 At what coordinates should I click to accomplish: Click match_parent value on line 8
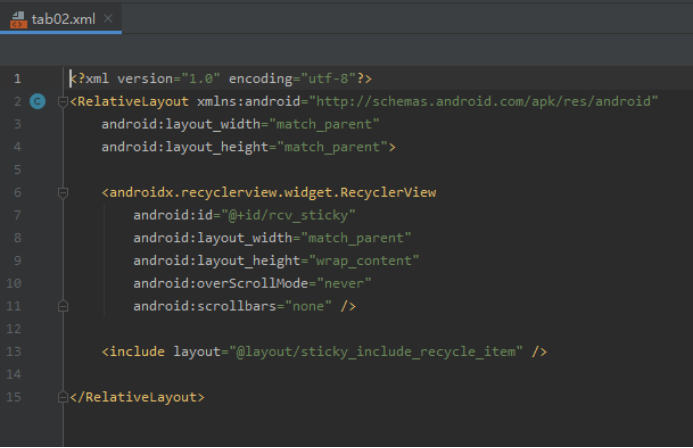(x=356, y=238)
